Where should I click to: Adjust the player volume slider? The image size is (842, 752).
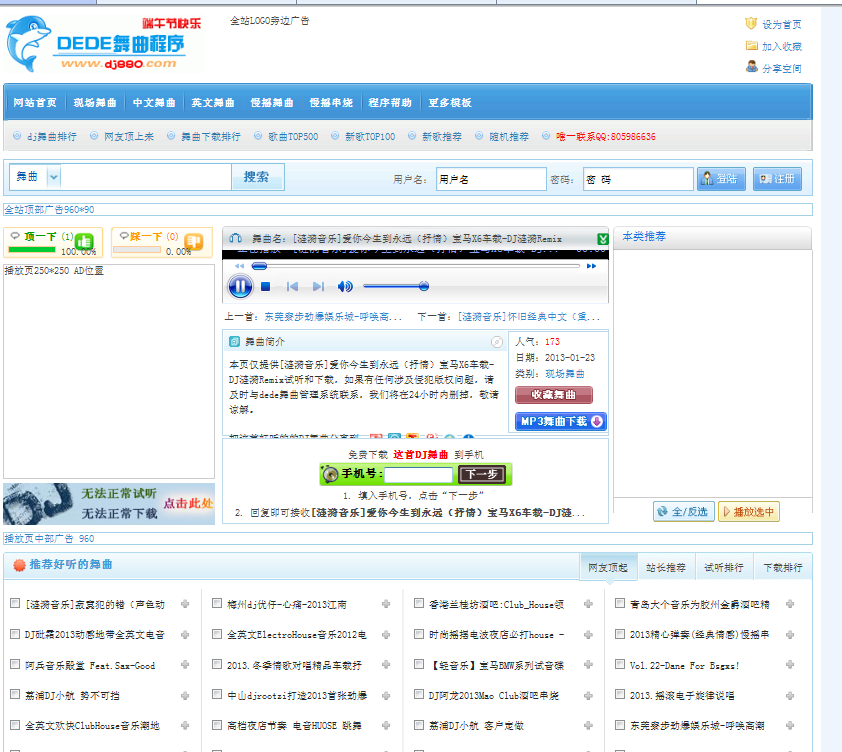tap(423, 287)
